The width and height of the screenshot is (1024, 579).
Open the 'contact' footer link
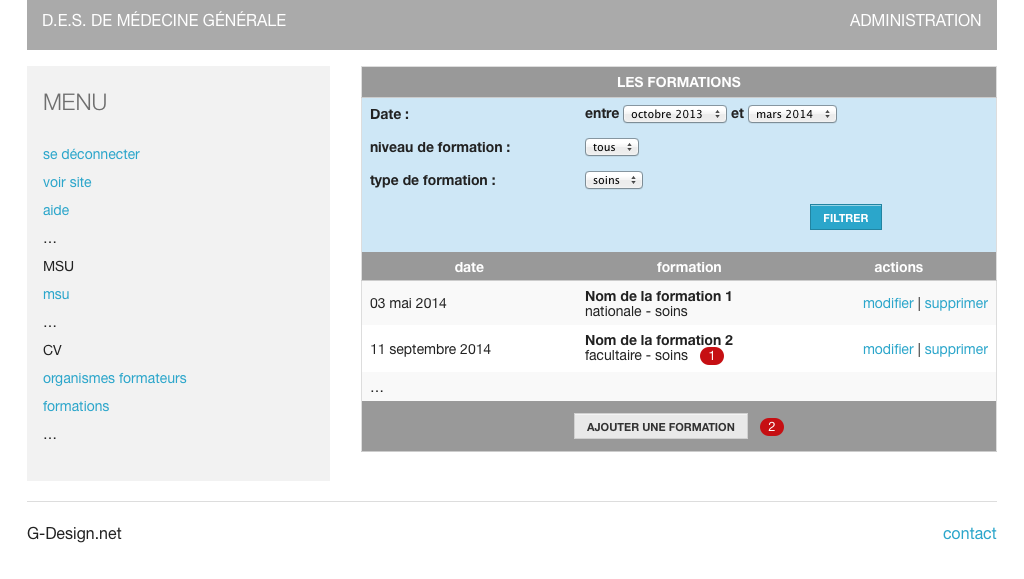(x=969, y=534)
